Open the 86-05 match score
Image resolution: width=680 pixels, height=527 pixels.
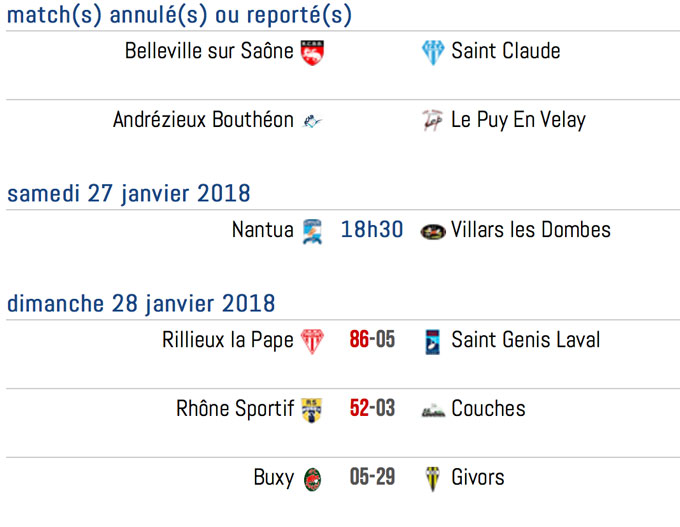tap(372, 339)
